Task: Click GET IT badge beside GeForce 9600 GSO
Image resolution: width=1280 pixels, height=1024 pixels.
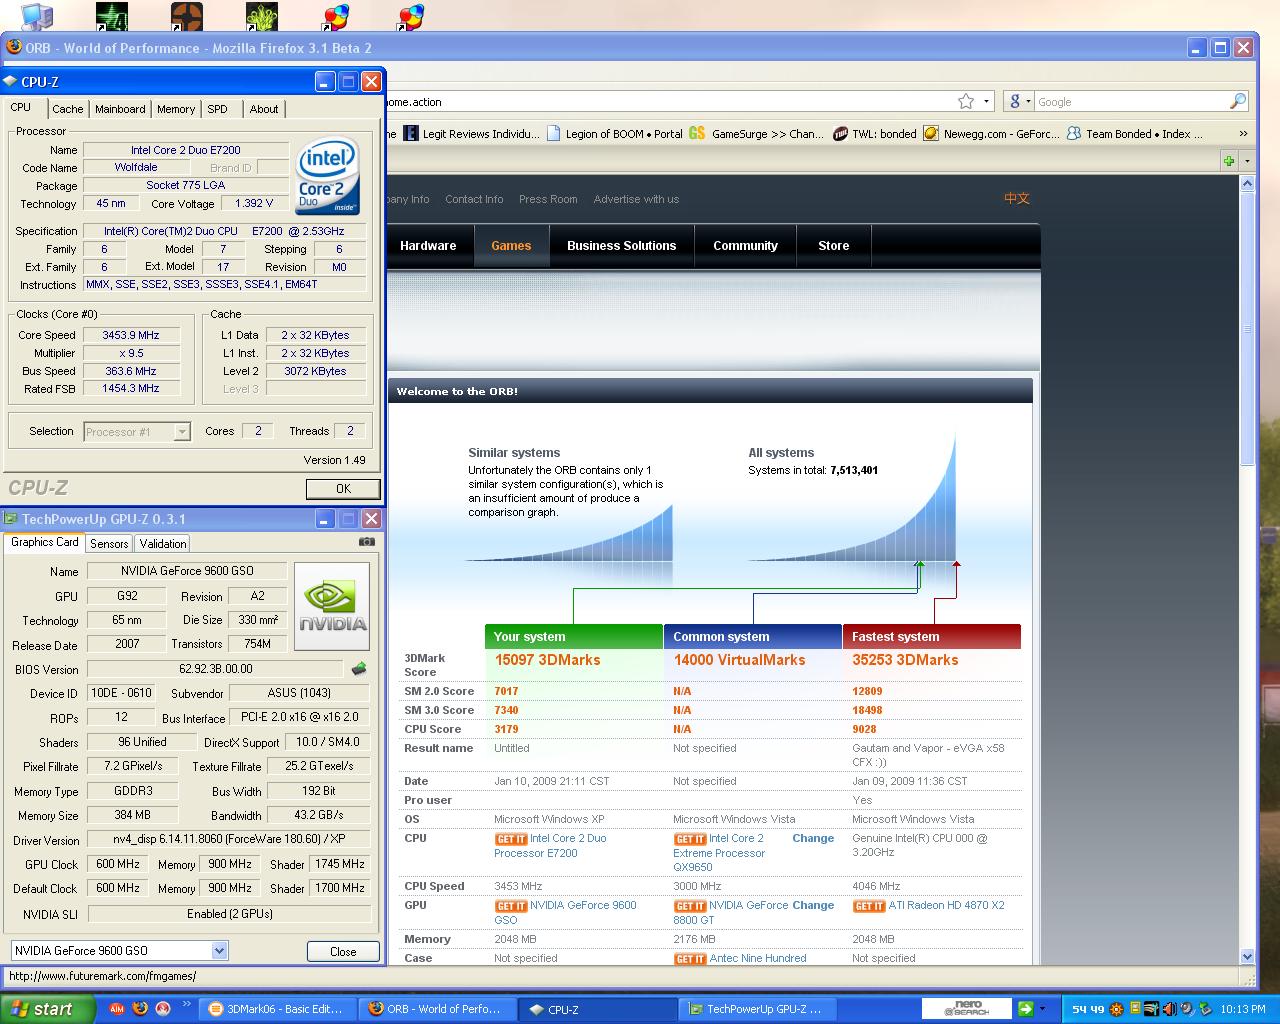Action: (x=510, y=906)
